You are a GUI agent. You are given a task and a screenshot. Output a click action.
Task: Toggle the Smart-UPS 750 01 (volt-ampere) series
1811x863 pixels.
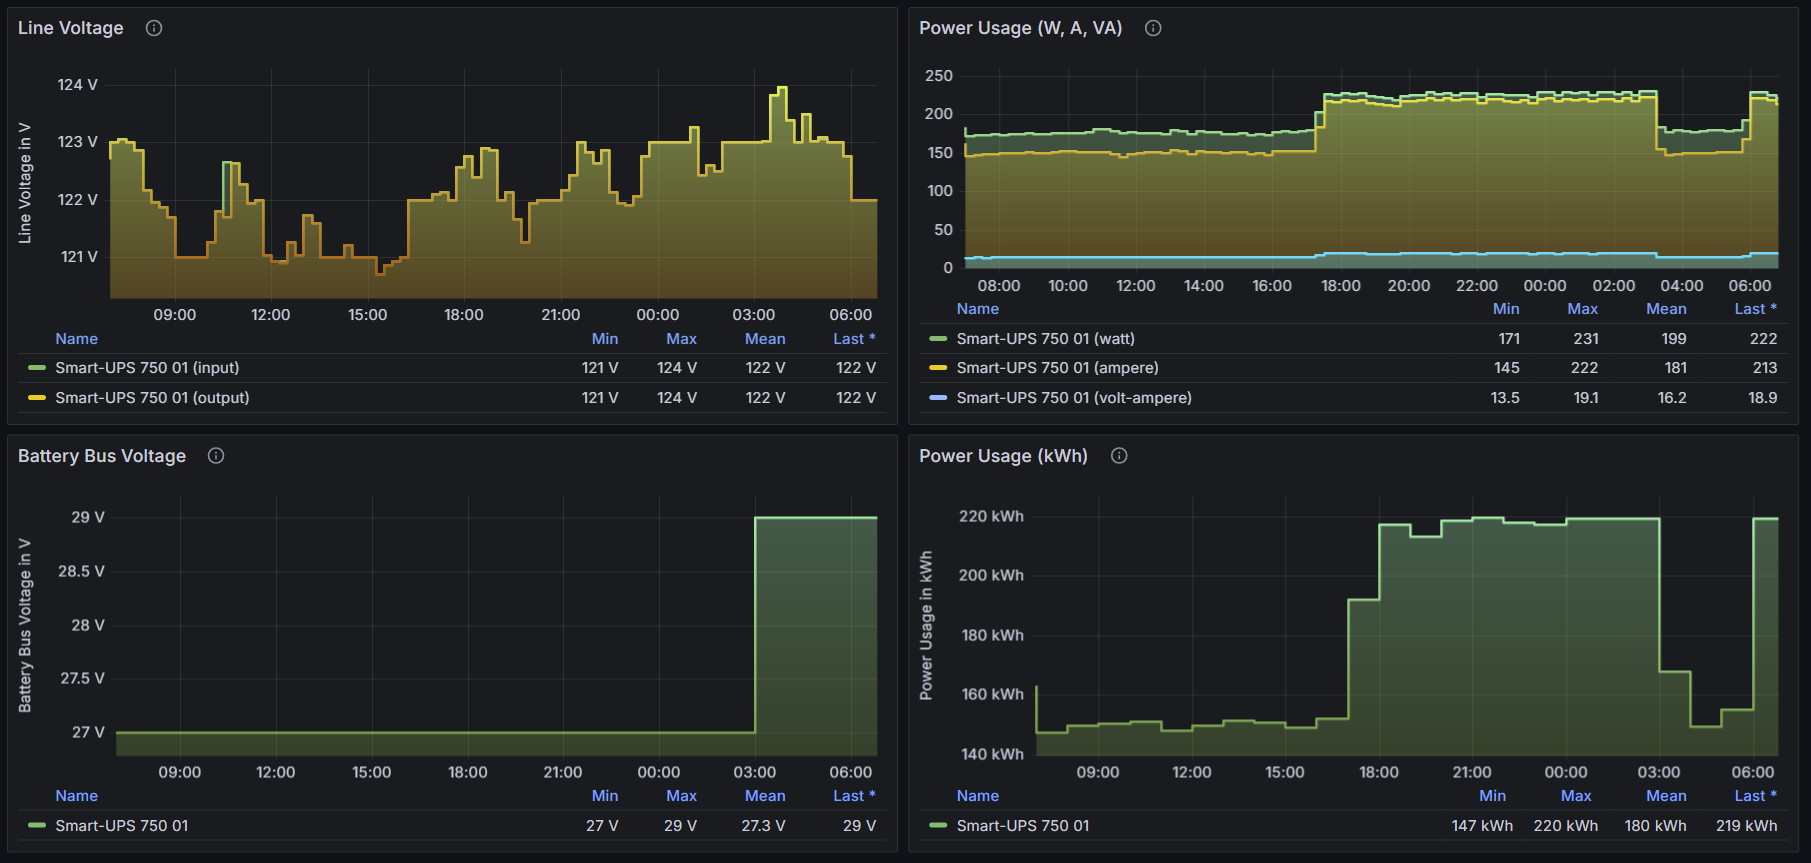click(1074, 398)
